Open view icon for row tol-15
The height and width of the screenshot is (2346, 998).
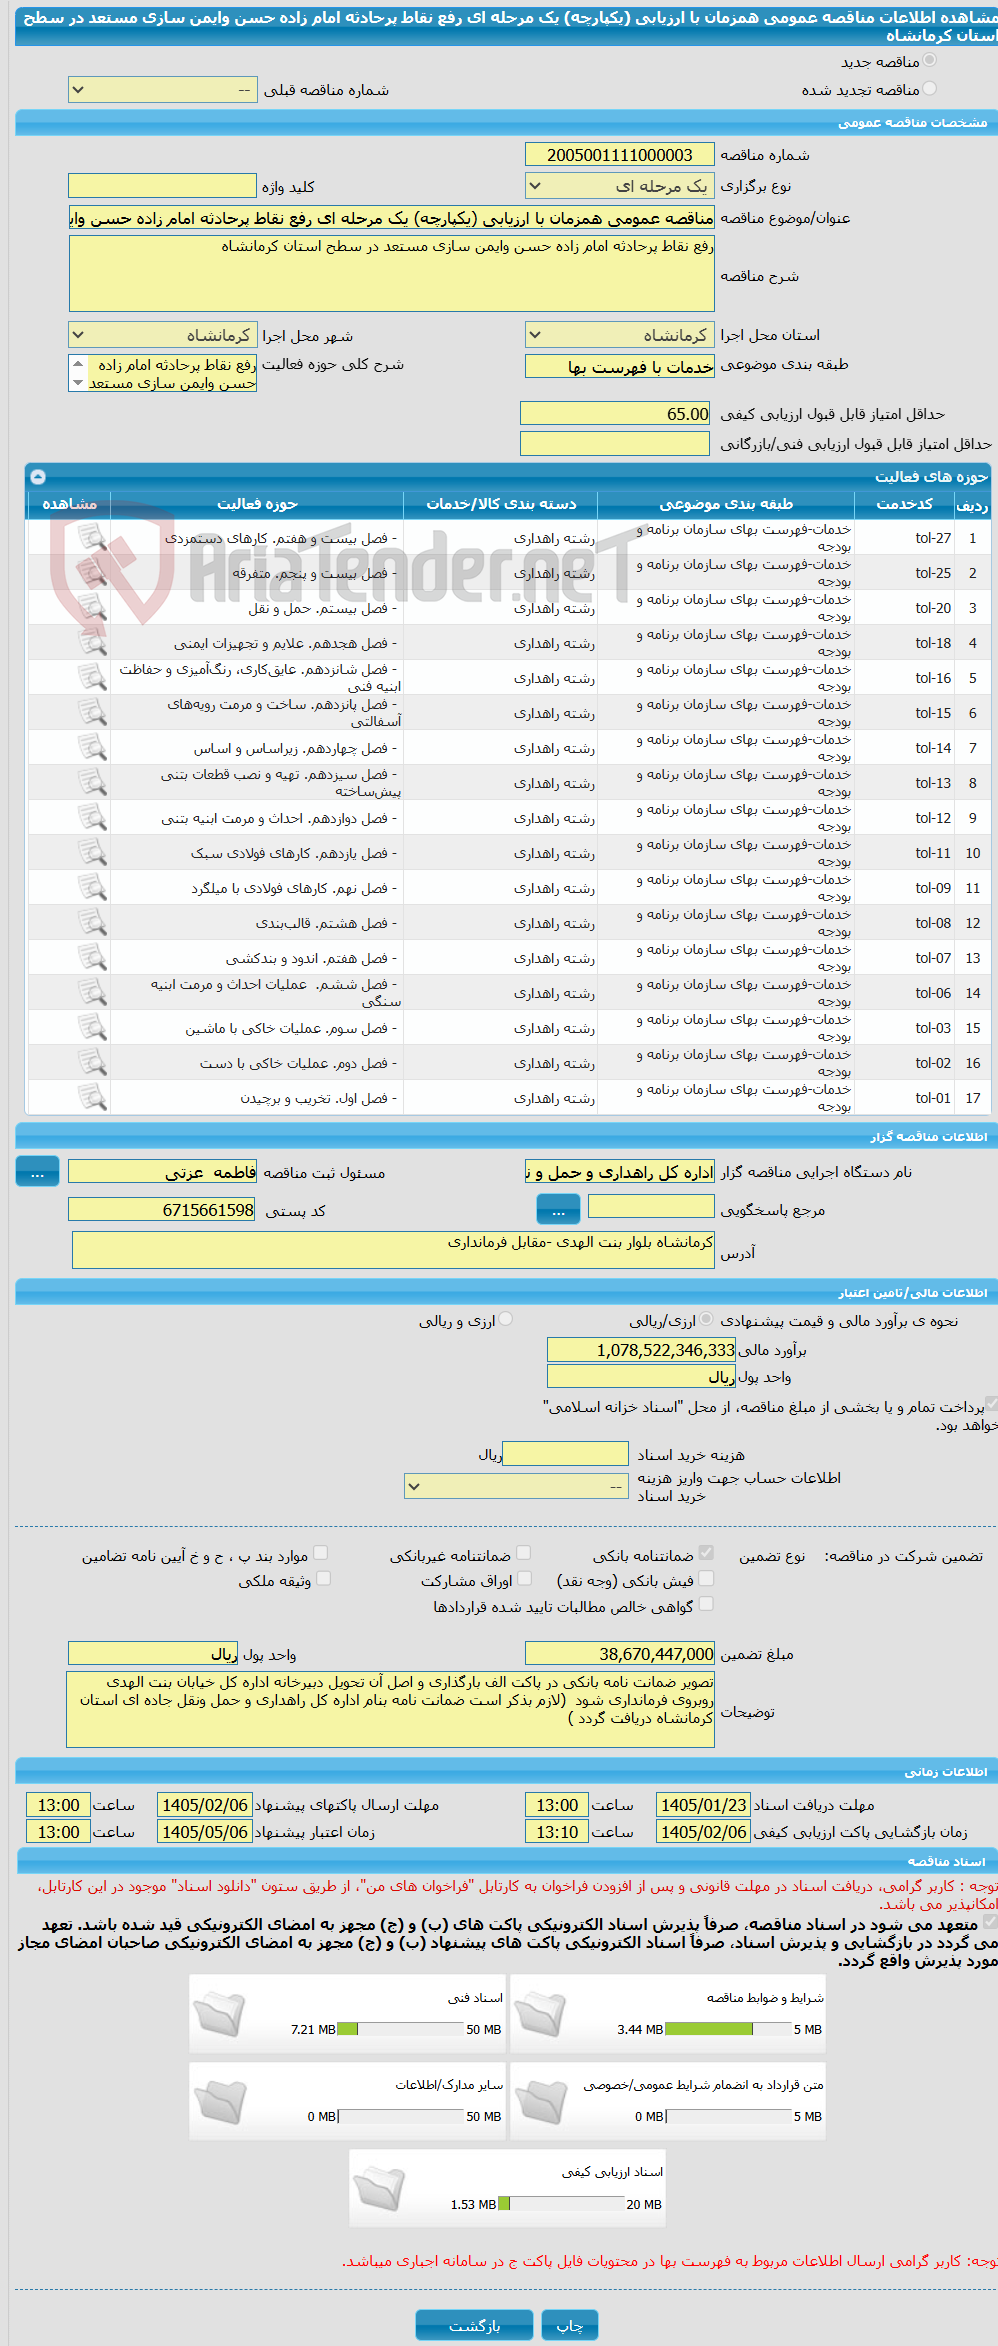(92, 713)
